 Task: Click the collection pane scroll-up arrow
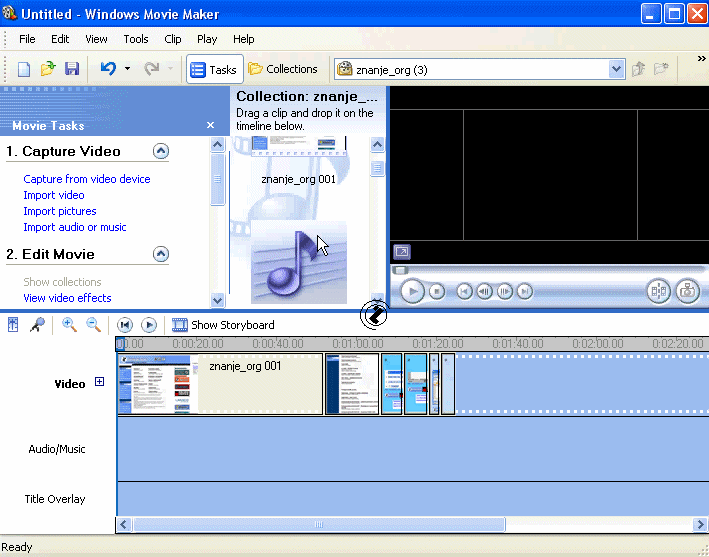(377, 145)
